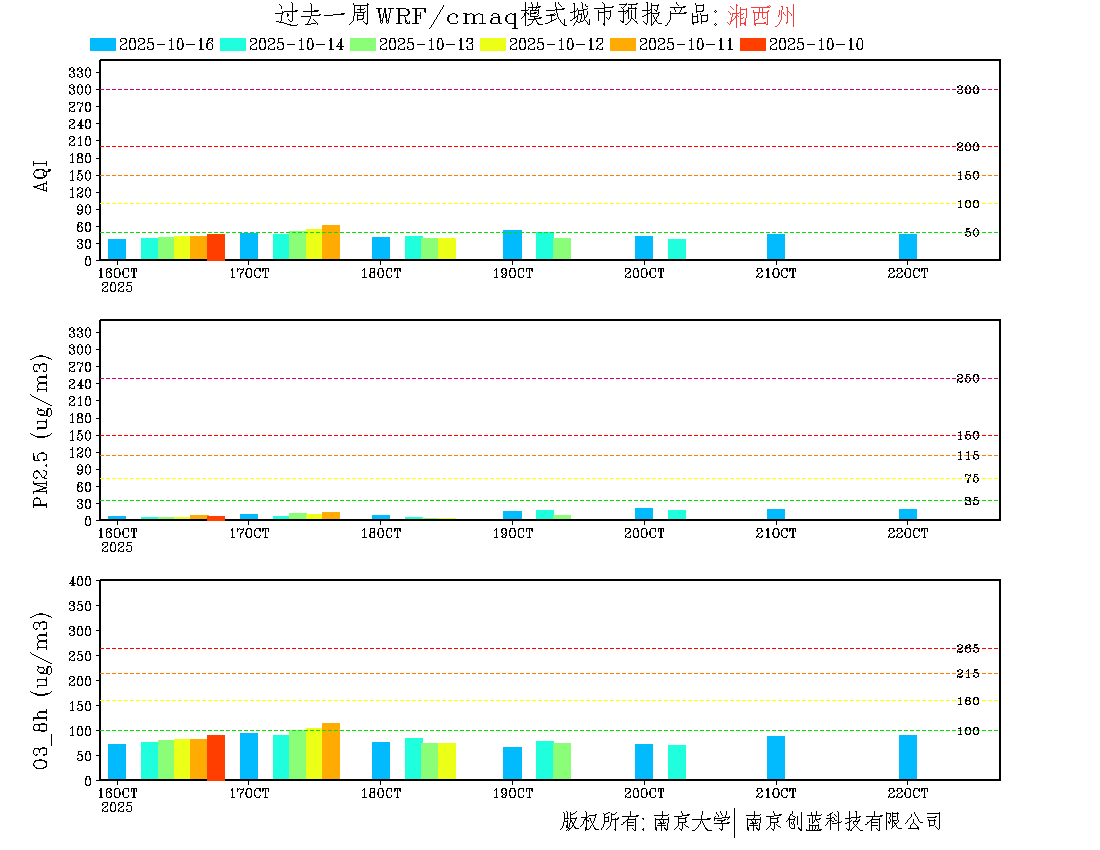
Task: Click the PM2.5 (ug/m3) y-axis title
Action: pos(42,430)
